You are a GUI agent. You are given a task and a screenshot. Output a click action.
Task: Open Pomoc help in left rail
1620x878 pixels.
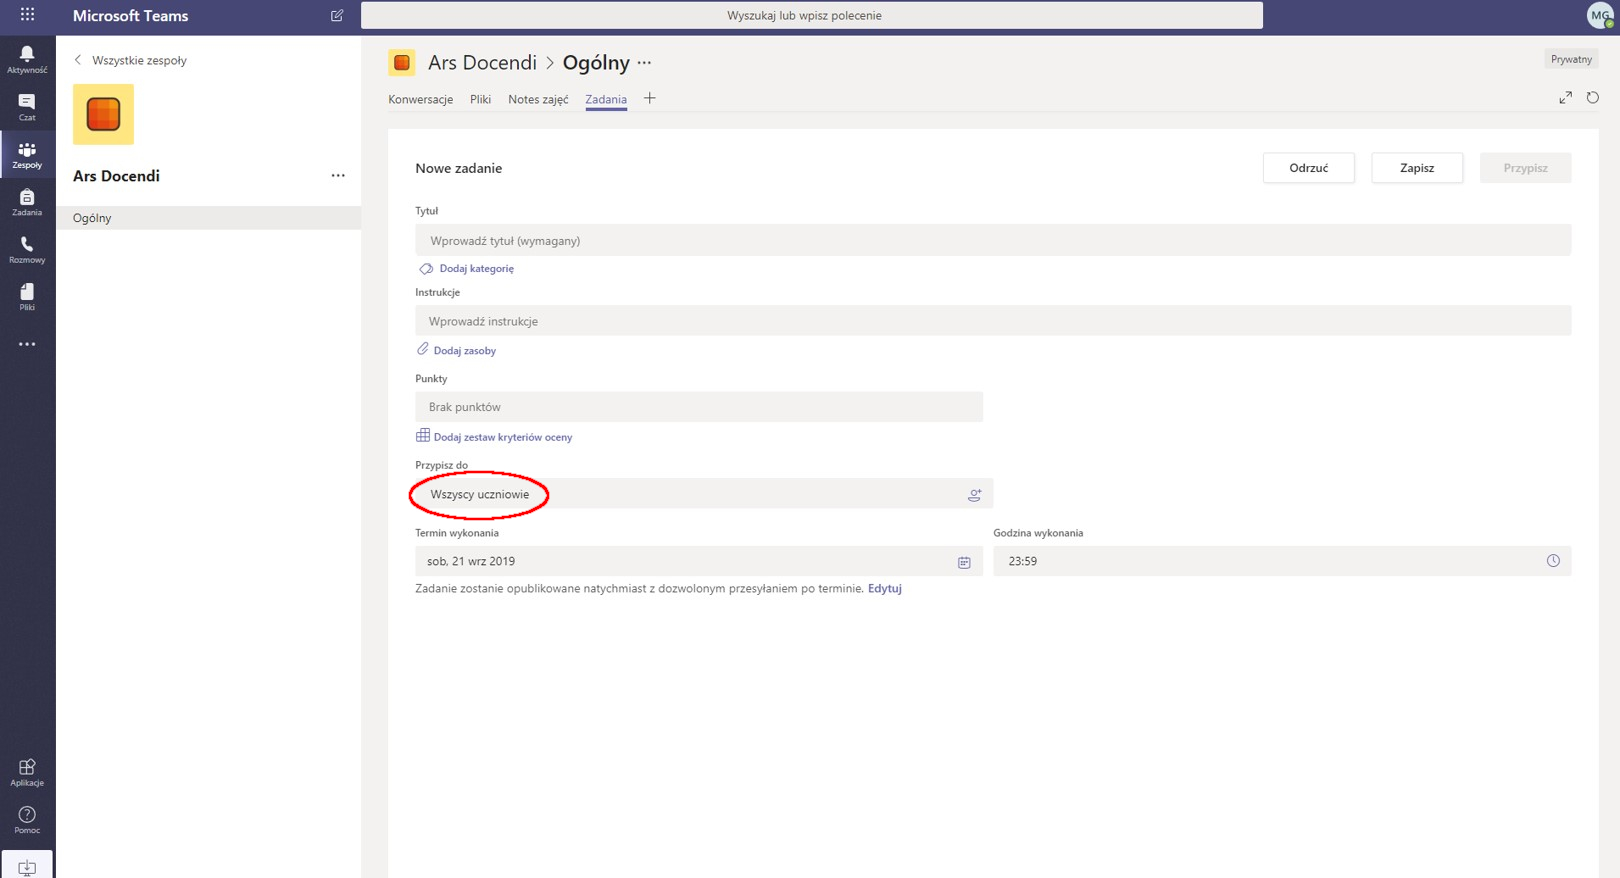(27, 820)
